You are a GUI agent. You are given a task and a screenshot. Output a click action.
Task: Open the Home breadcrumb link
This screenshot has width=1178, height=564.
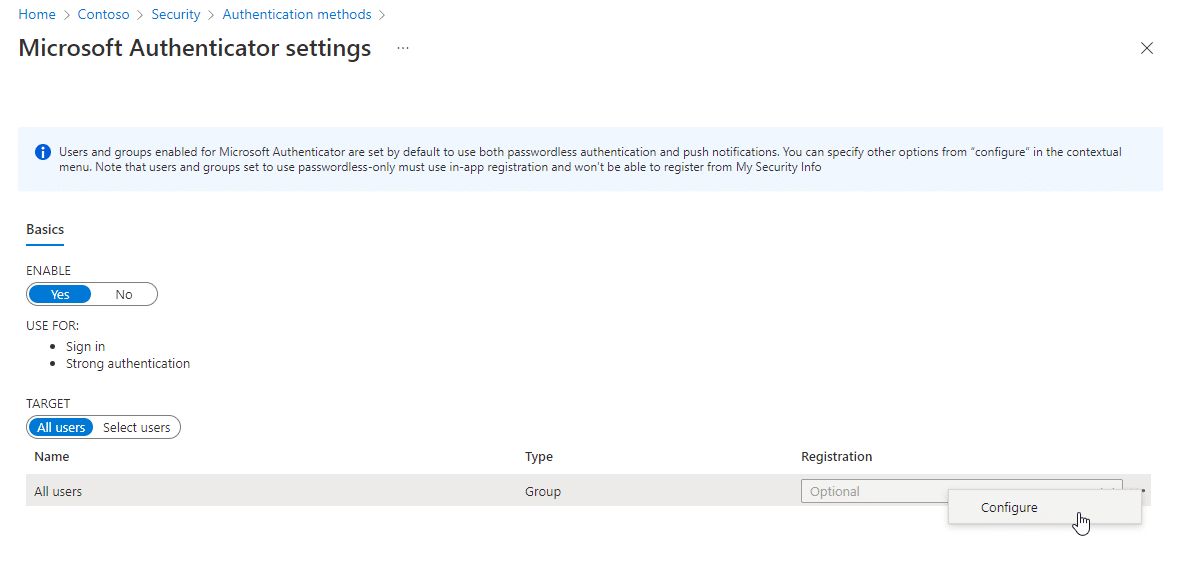tap(37, 14)
